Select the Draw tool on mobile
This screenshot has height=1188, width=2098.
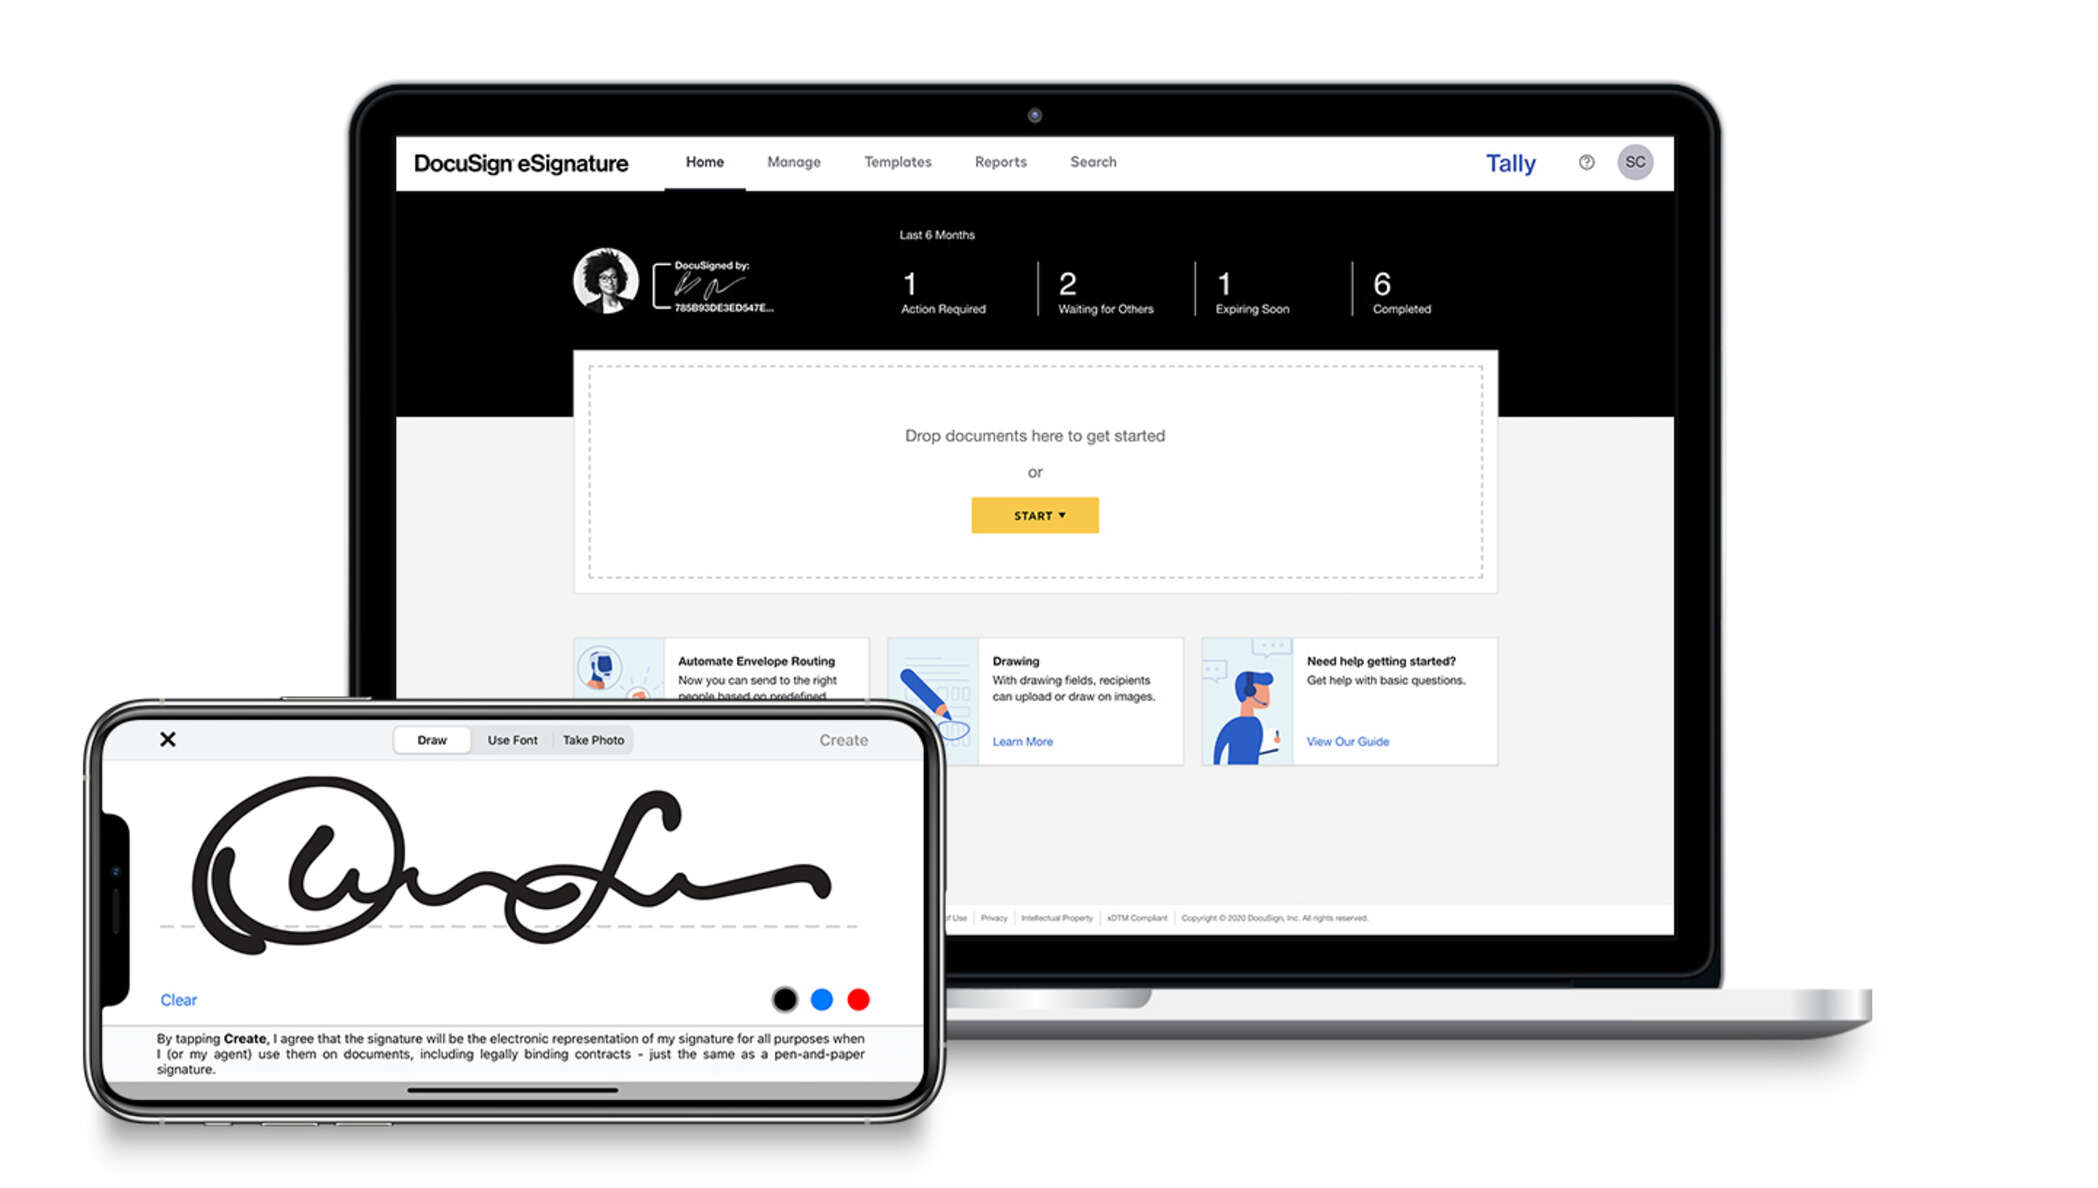[431, 740]
